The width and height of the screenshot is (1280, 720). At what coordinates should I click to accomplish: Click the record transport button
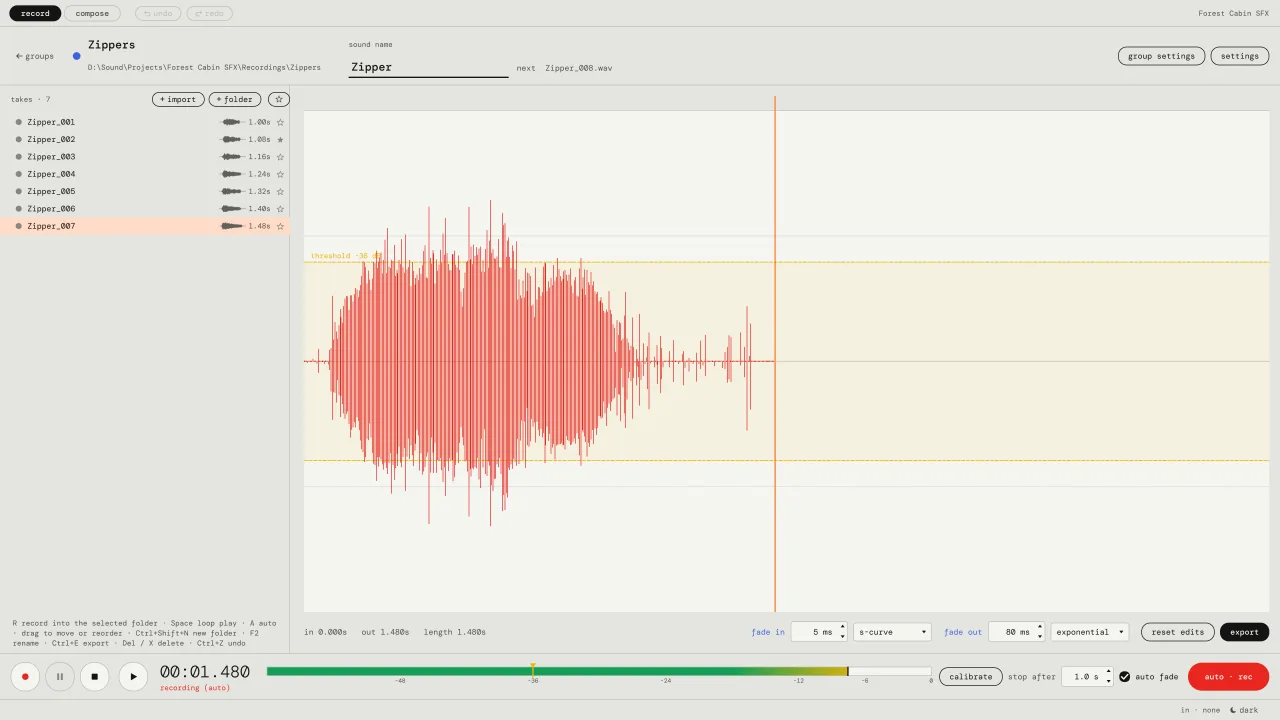(x=25, y=677)
